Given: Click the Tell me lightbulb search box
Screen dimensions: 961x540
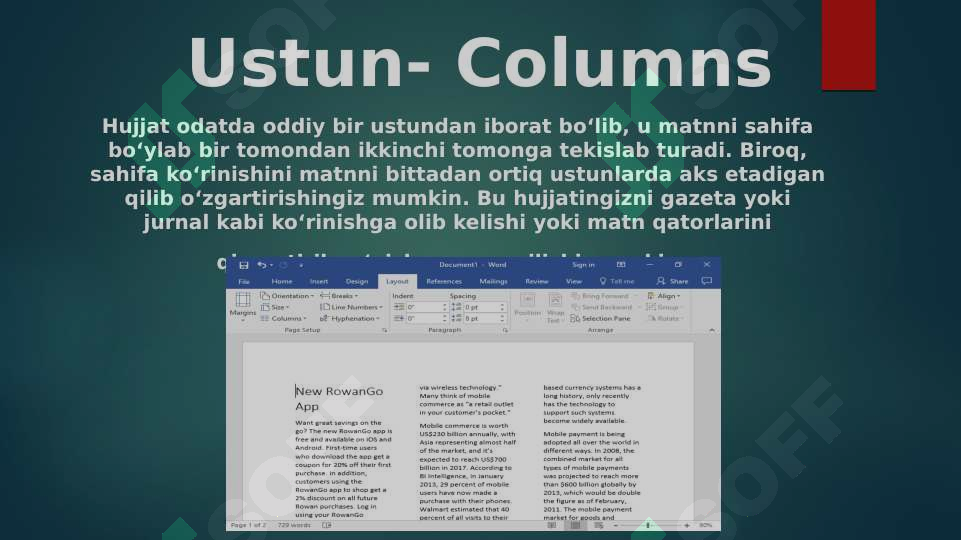Looking at the screenshot, I should click(617, 281).
